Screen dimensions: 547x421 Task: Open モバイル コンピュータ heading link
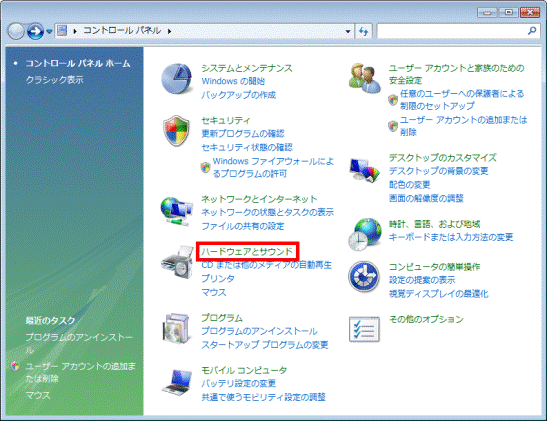244,370
